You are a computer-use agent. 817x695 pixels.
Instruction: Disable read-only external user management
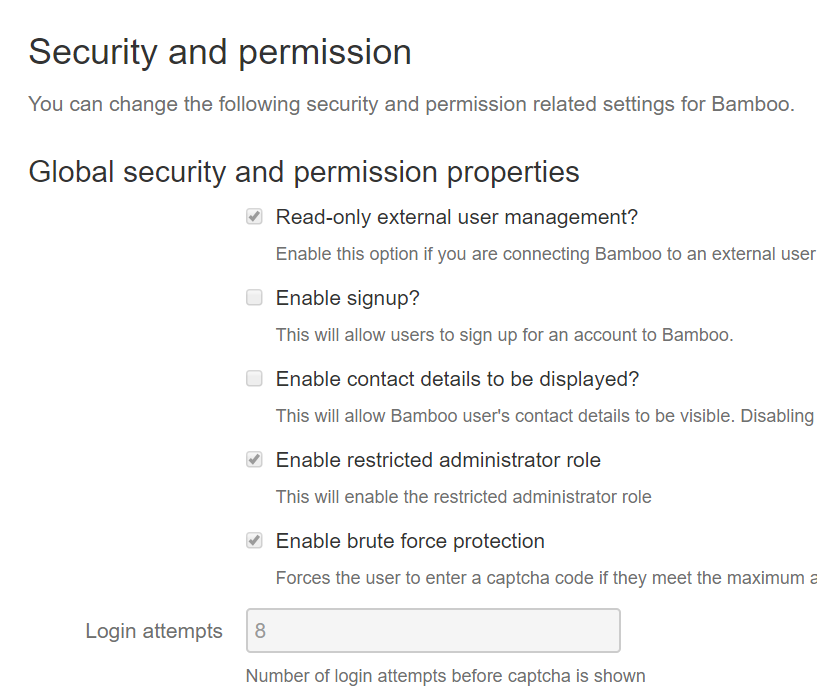pyautogui.click(x=254, y=216)
